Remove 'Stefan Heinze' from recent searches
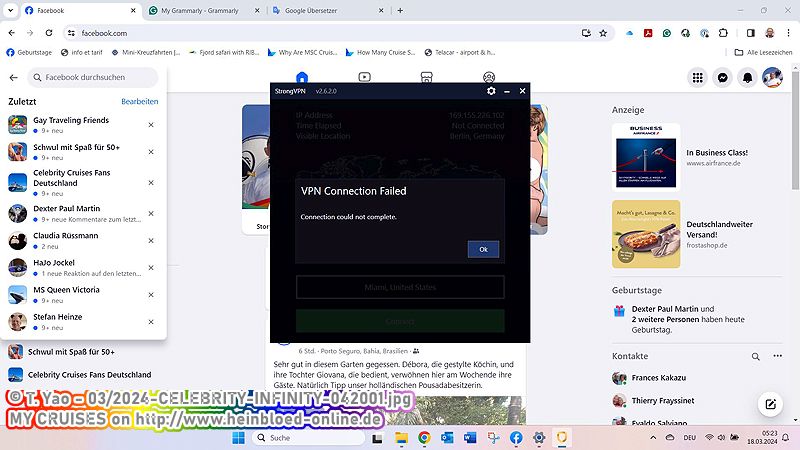This screenshot has height=450, width=800. coord(151,322)
